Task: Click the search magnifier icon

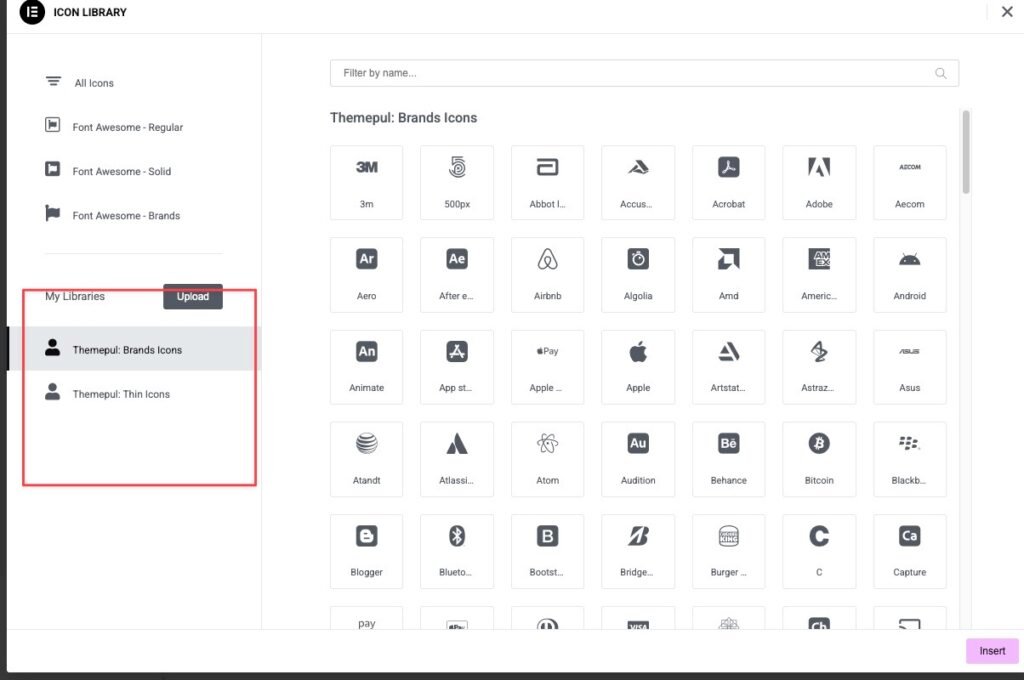Action: point(940,73)
